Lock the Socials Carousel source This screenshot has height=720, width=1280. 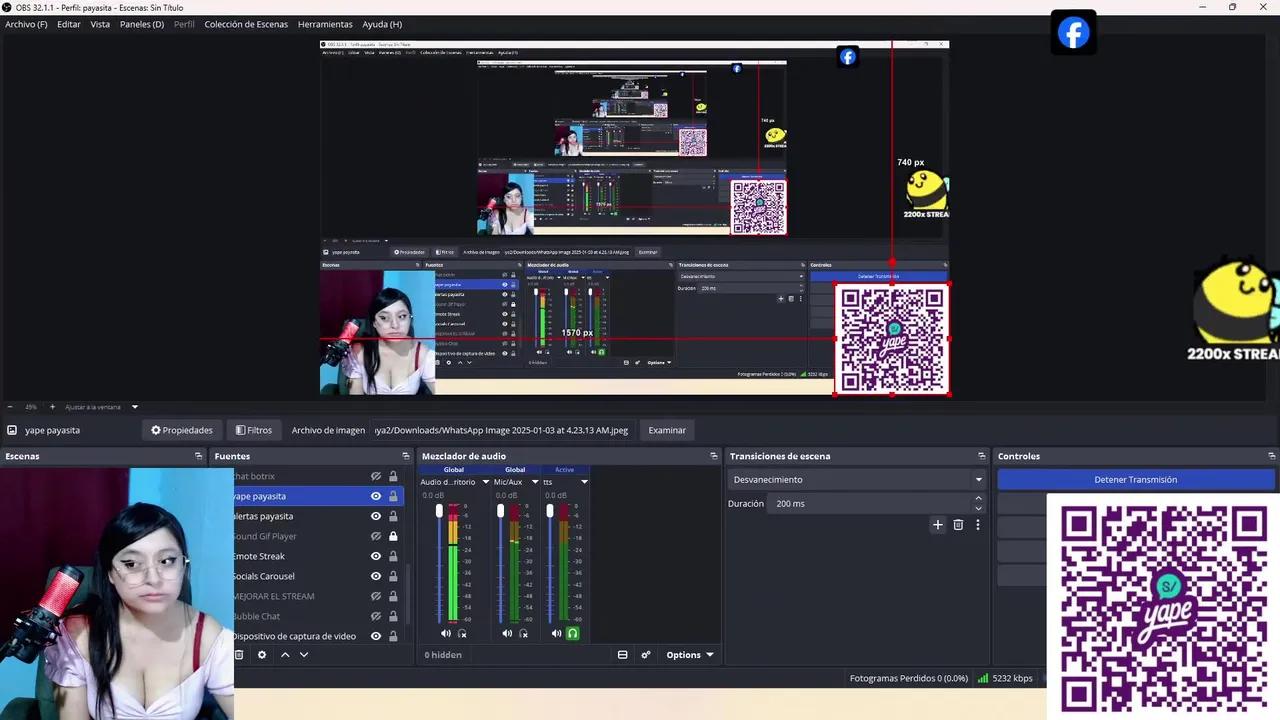(393, 576)
